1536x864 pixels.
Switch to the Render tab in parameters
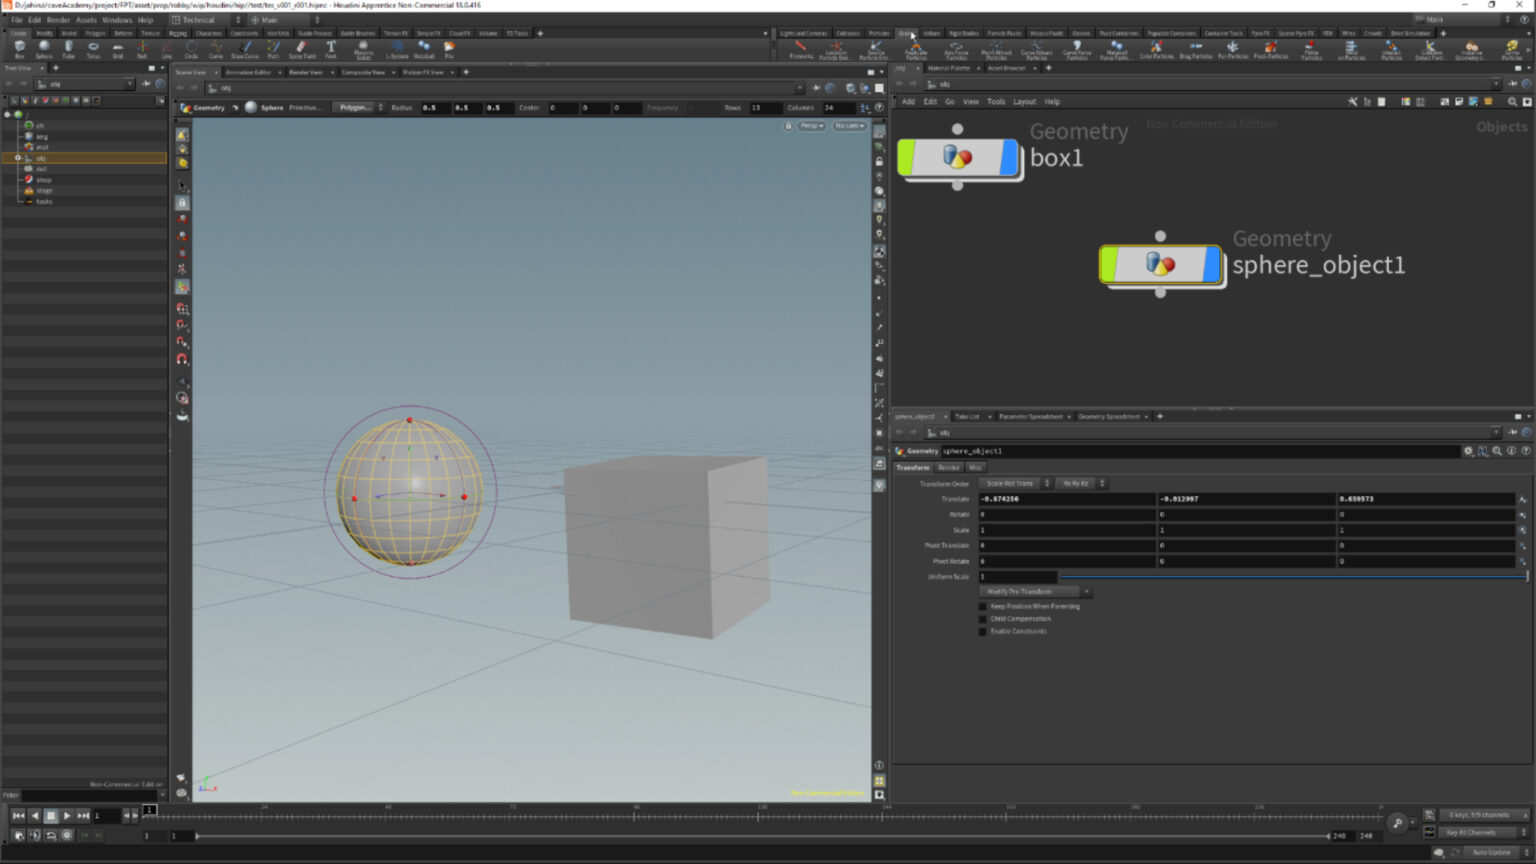click(948, 467)
